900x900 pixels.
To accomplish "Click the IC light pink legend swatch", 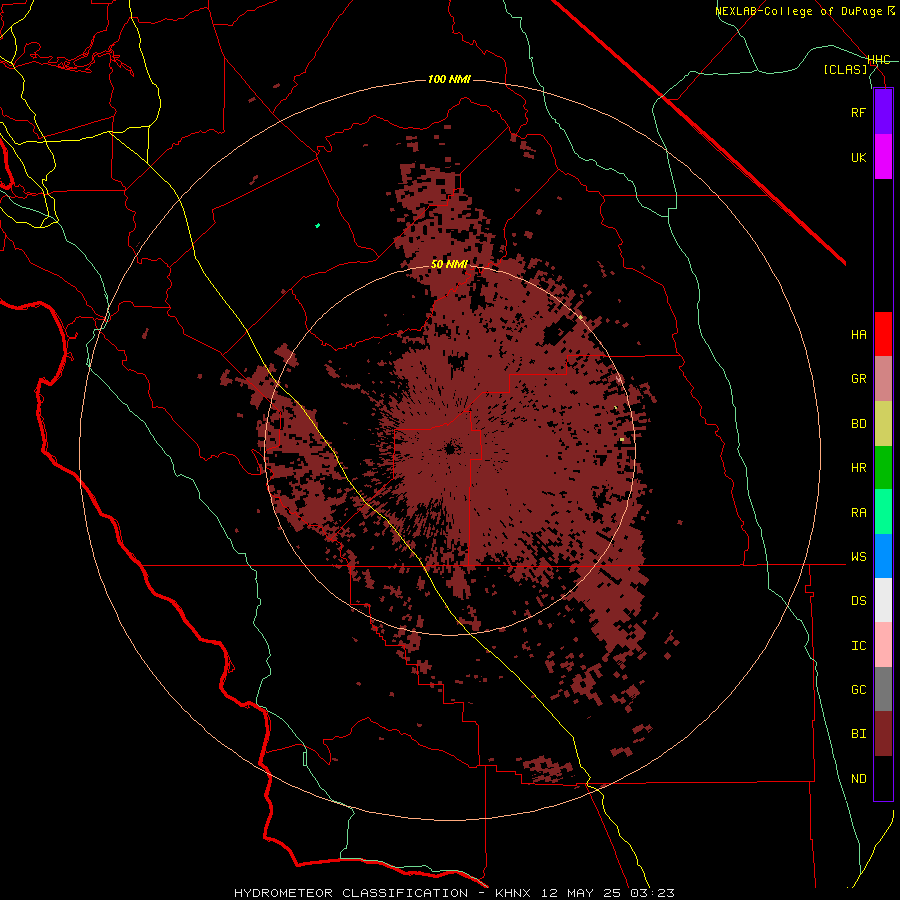I will (883, 645).
